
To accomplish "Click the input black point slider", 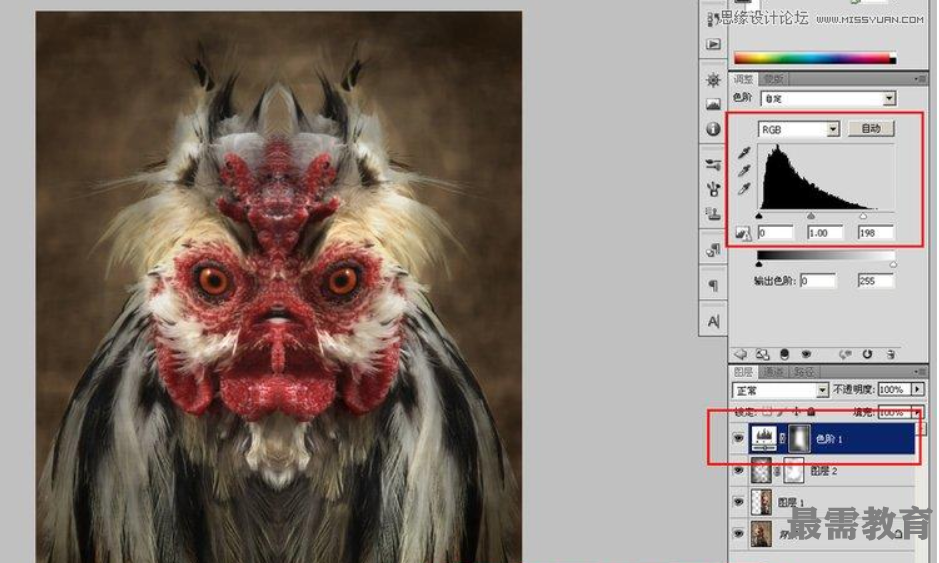I will (x=759, y=216).
